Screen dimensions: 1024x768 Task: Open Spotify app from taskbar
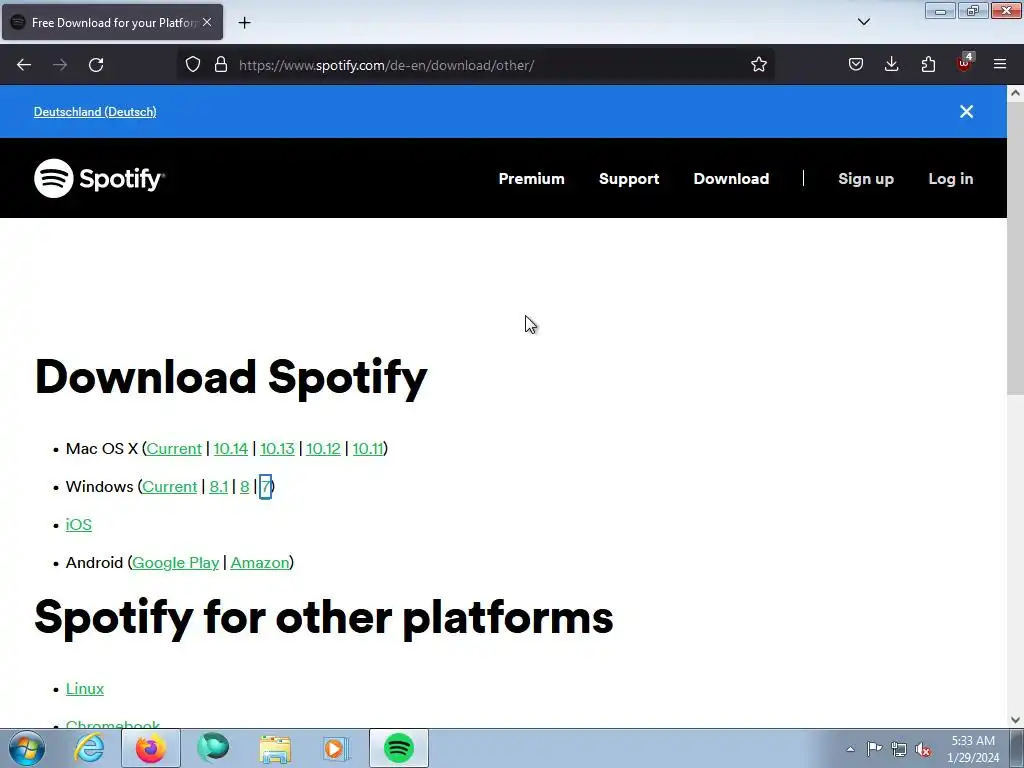coord(399,748)
